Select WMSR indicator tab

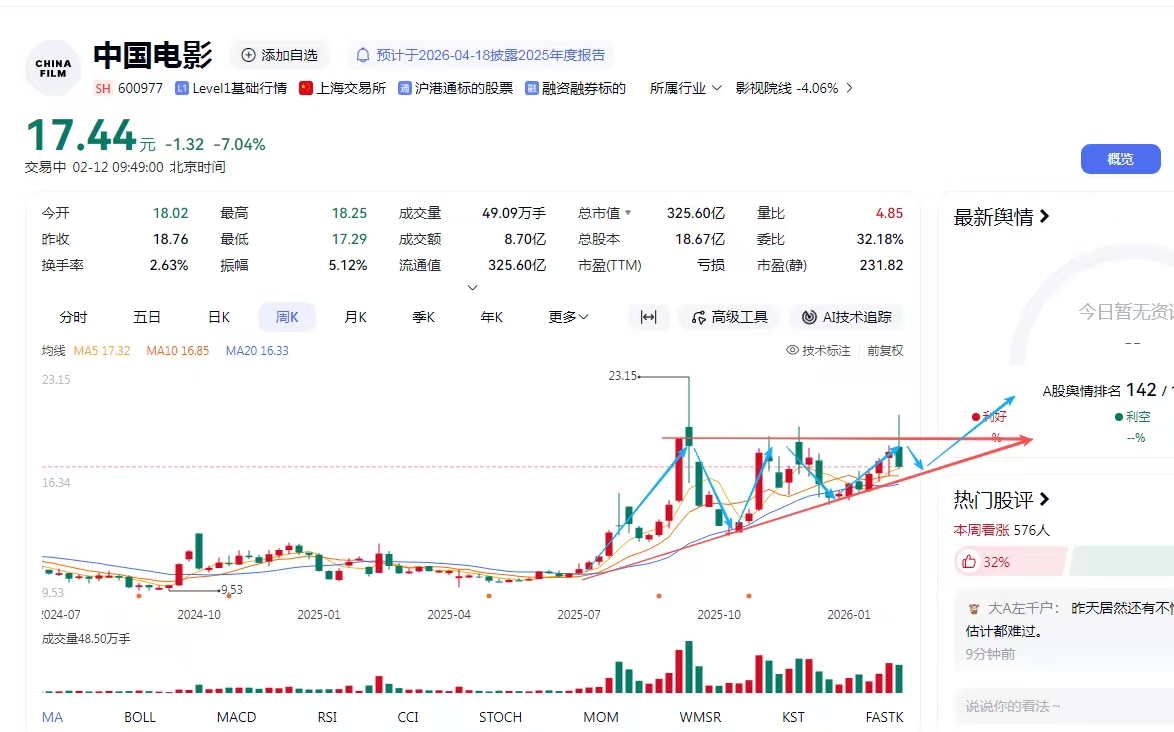click(x=700, y=717)
